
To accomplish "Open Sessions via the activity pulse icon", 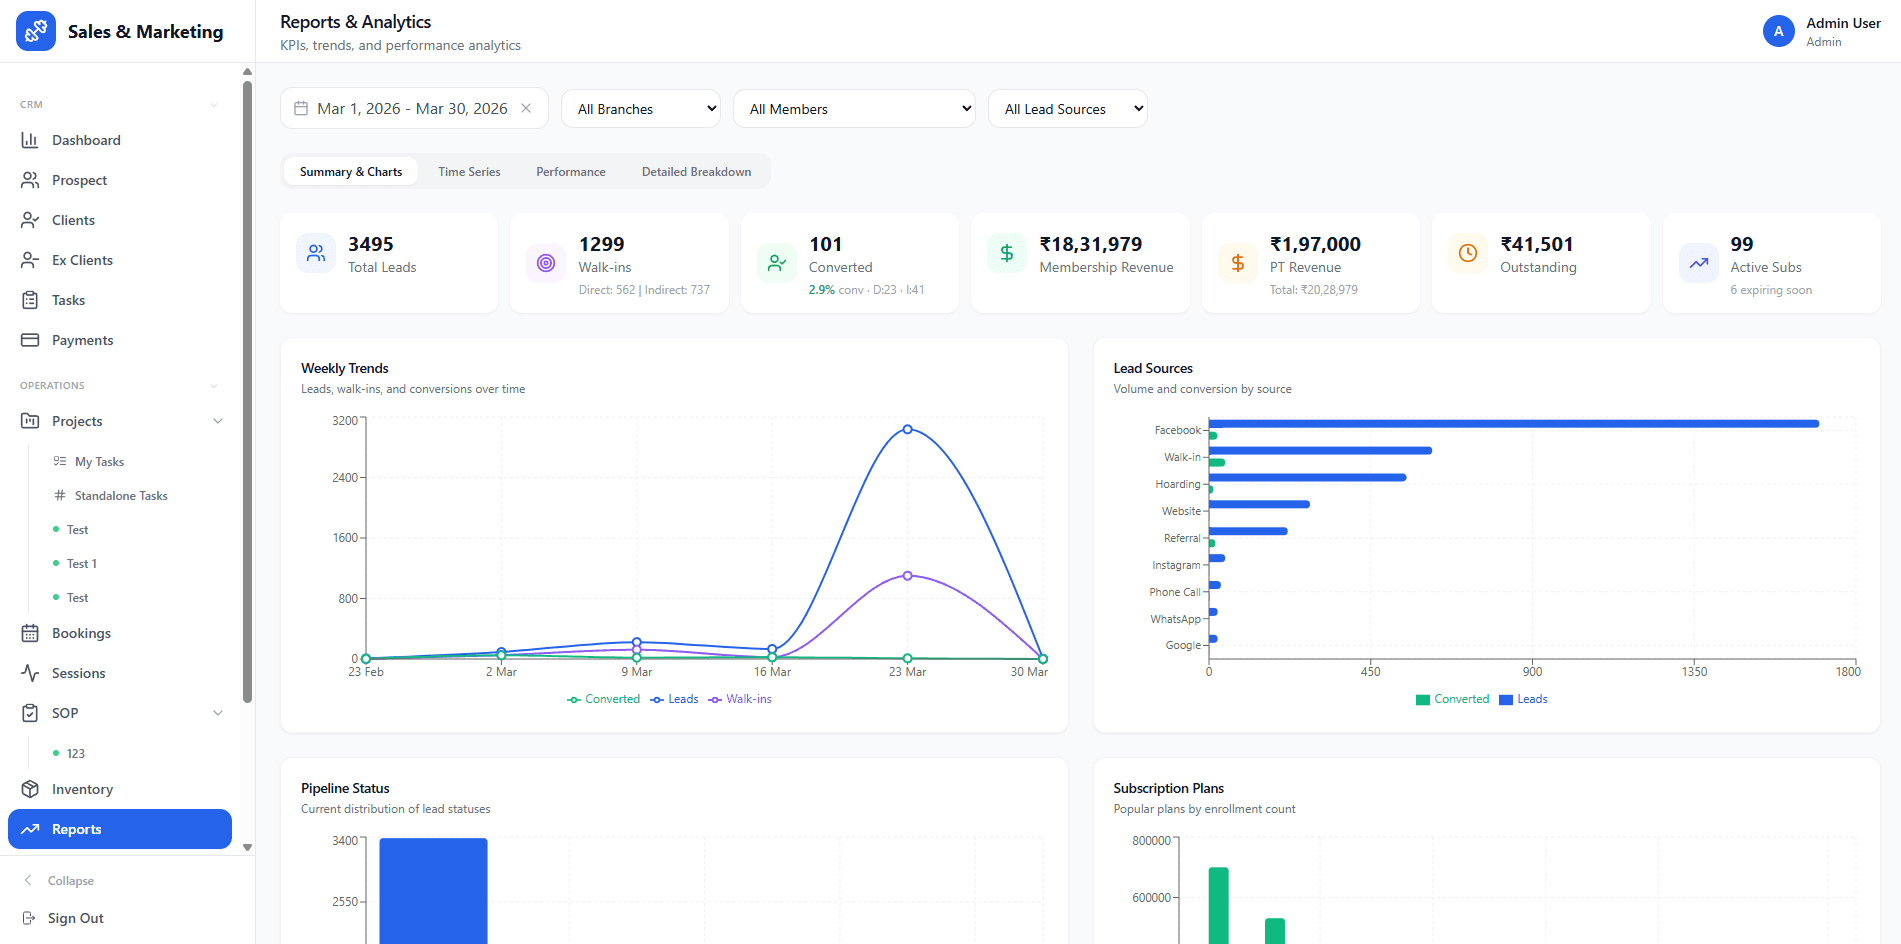I will [x=30, y=673].
